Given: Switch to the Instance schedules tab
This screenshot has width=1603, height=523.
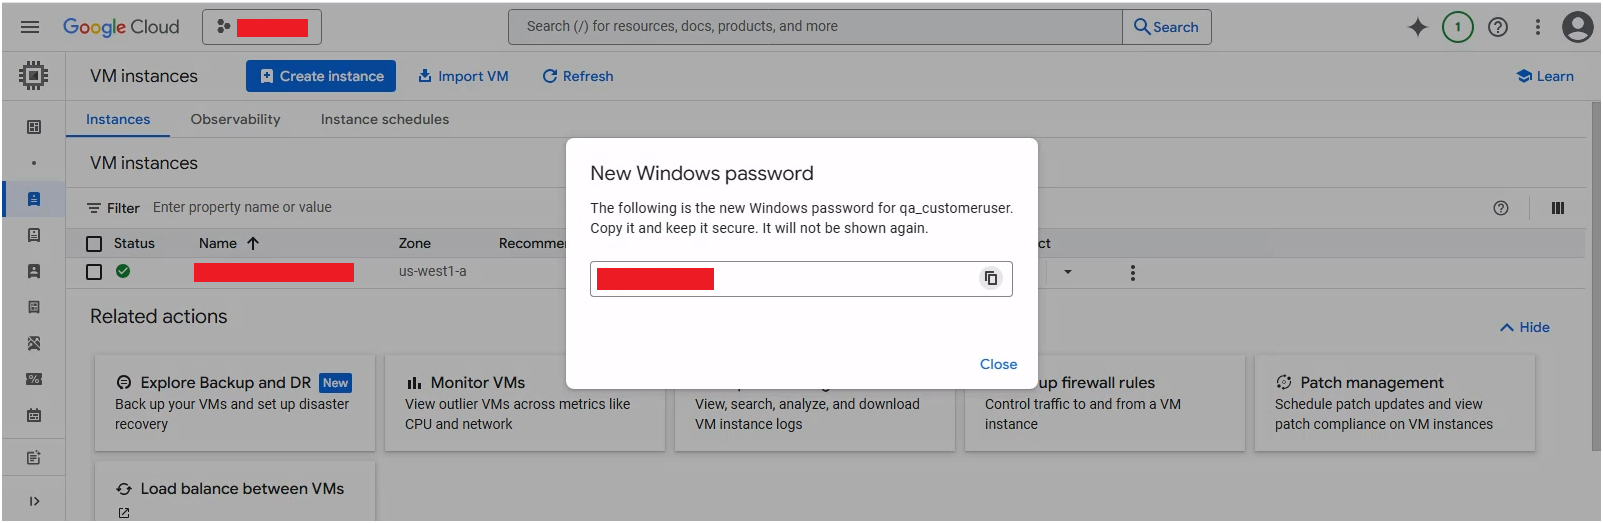Looking at the screenshot, I should point(384,119).
